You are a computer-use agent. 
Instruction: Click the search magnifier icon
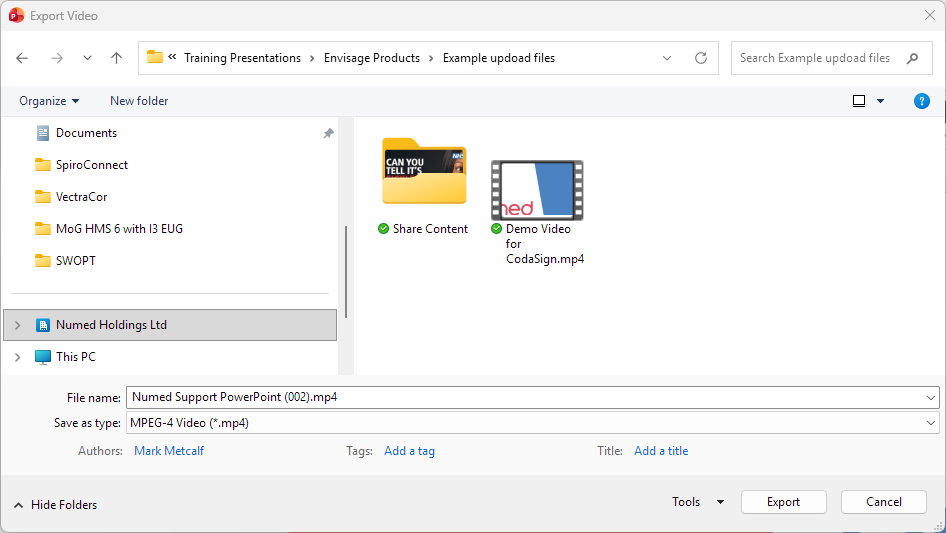pyautogui.click(x=912, y=58)
